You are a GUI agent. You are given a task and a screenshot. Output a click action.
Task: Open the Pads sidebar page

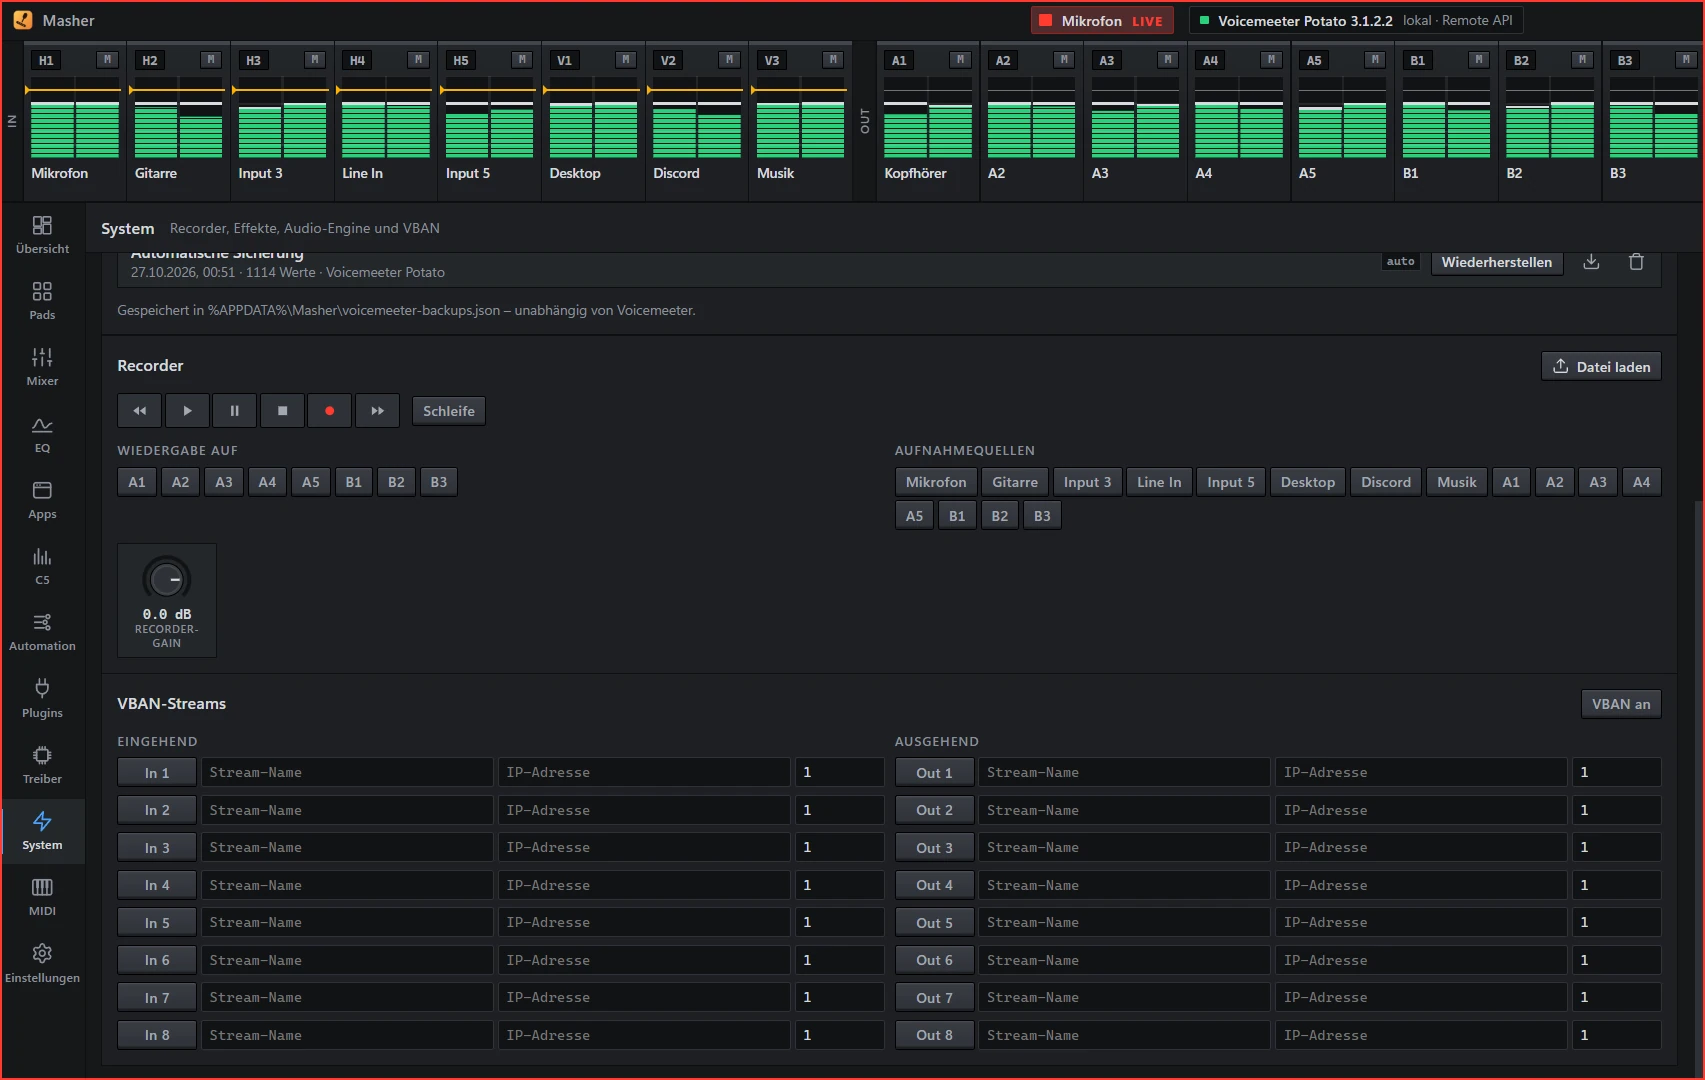coord(42,301)
